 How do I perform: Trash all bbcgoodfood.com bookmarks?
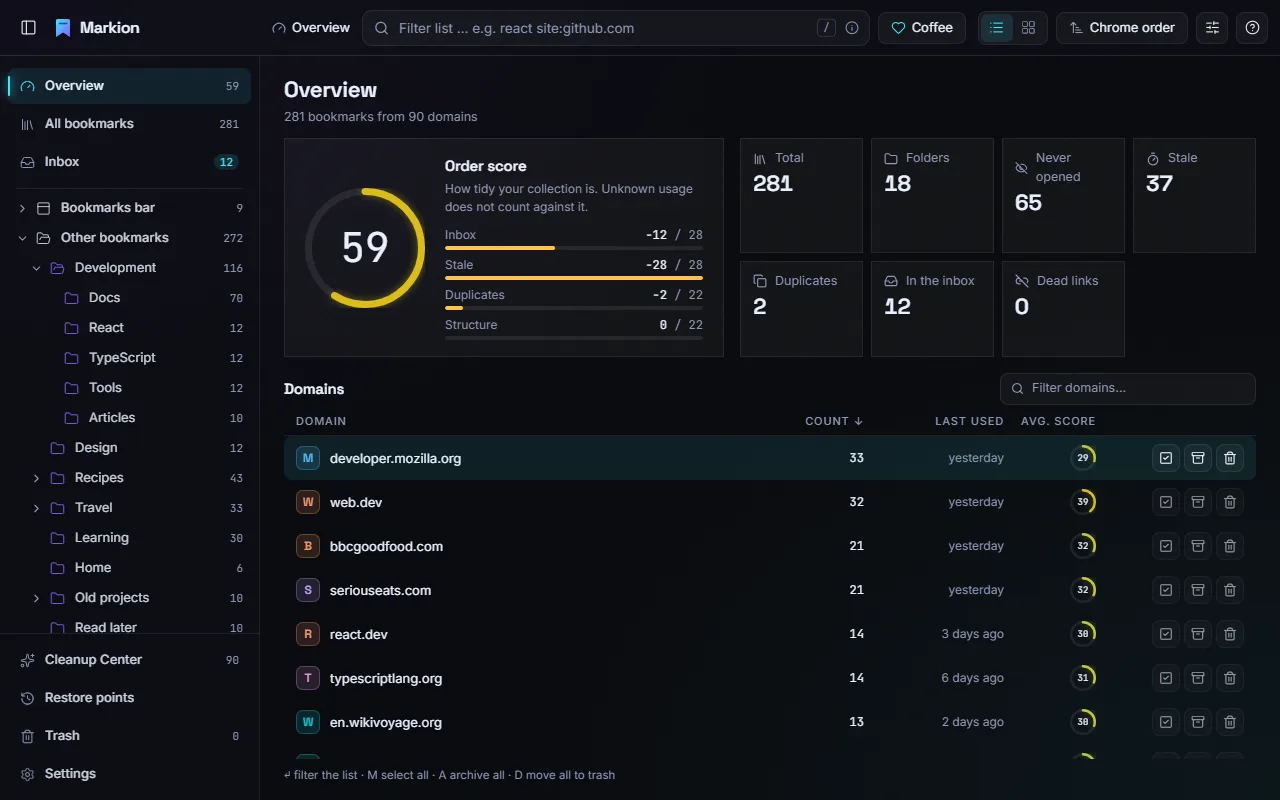[x=1230, y=546]
